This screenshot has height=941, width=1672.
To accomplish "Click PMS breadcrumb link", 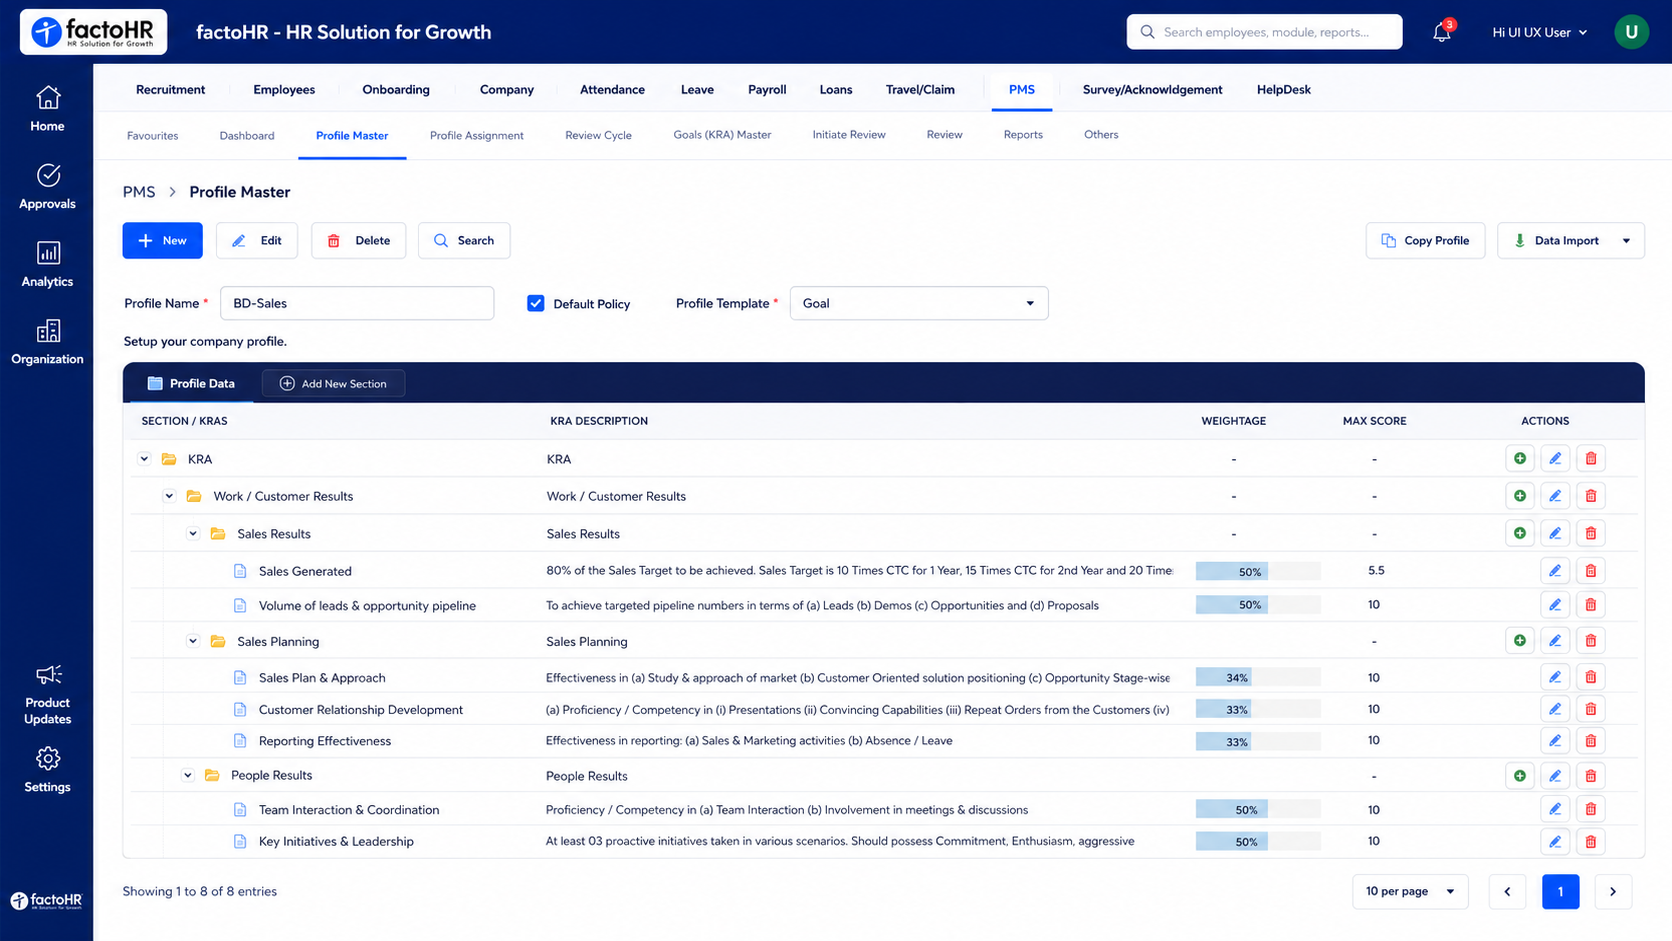I will (139, 192).
